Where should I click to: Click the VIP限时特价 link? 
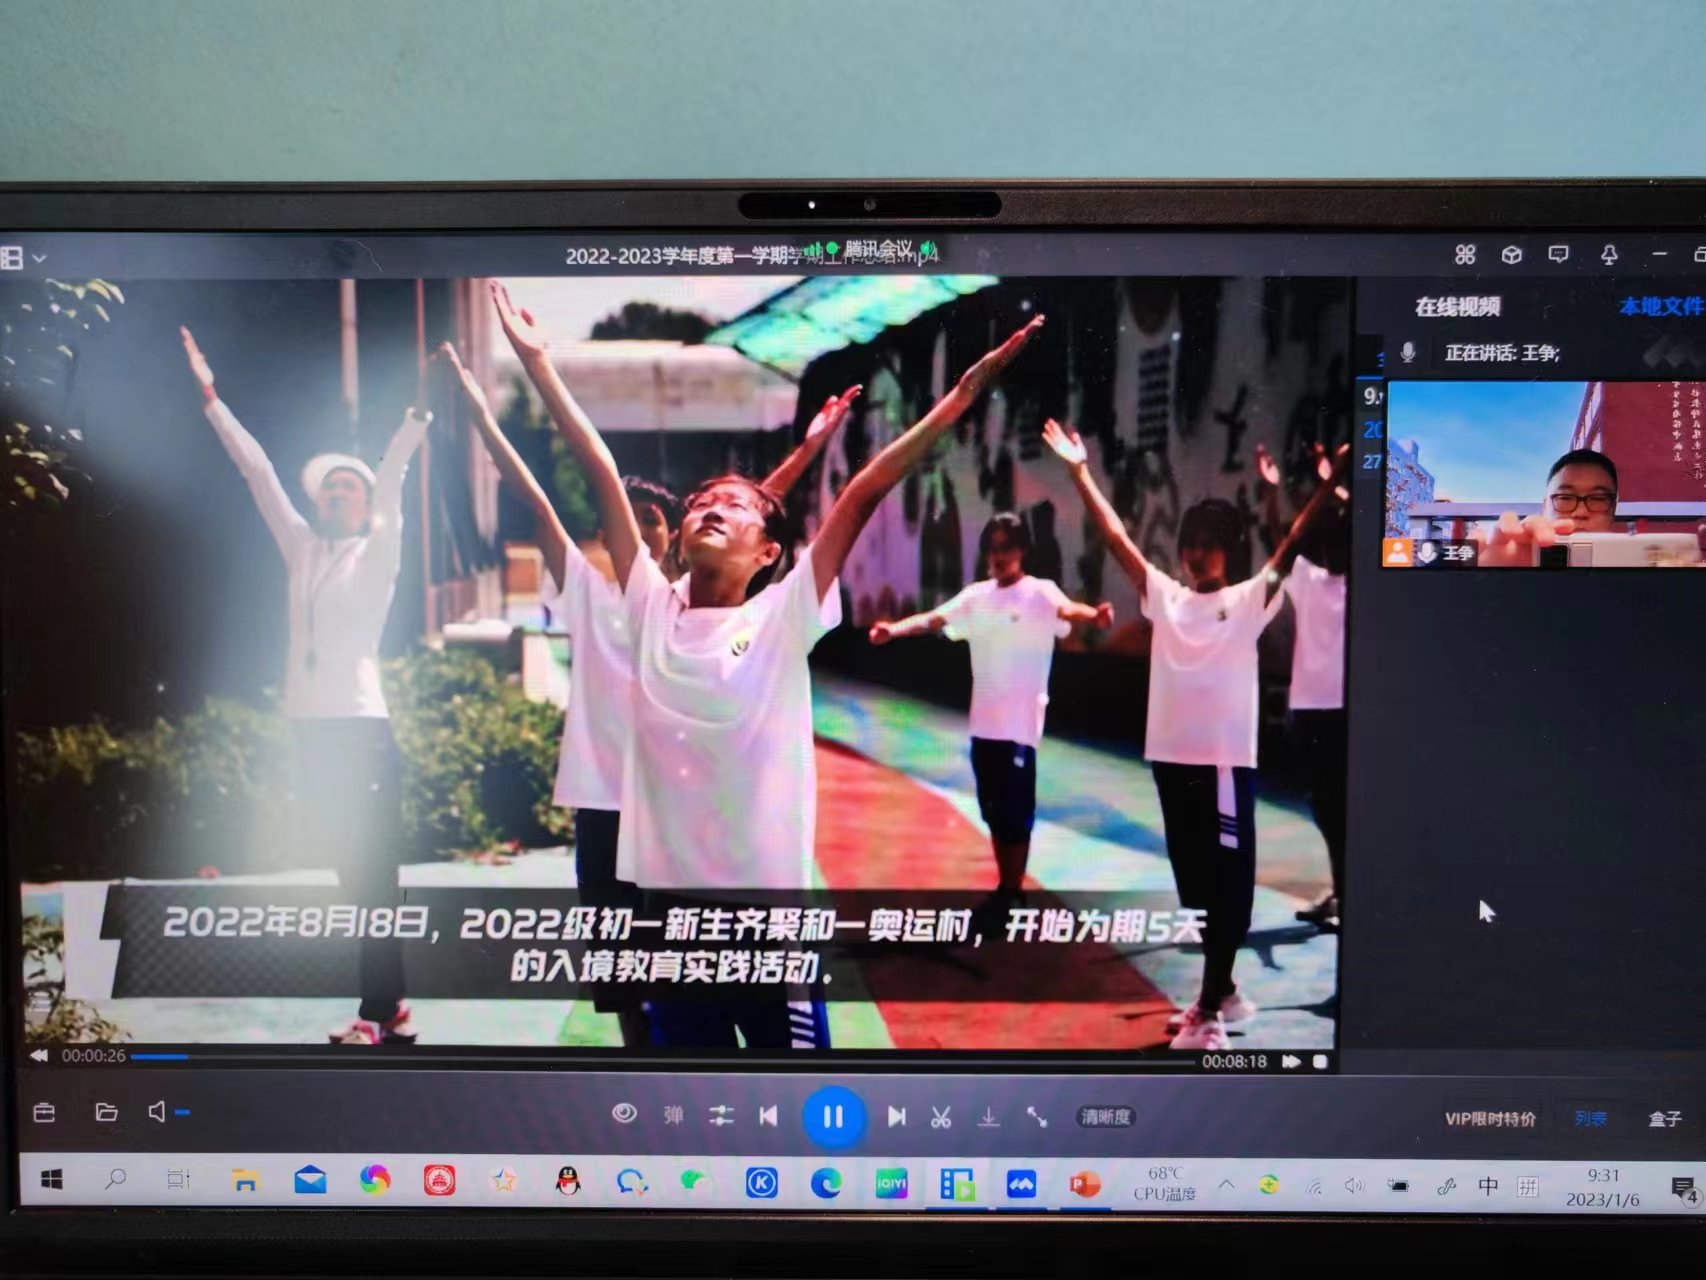tap(1489, 1119)
